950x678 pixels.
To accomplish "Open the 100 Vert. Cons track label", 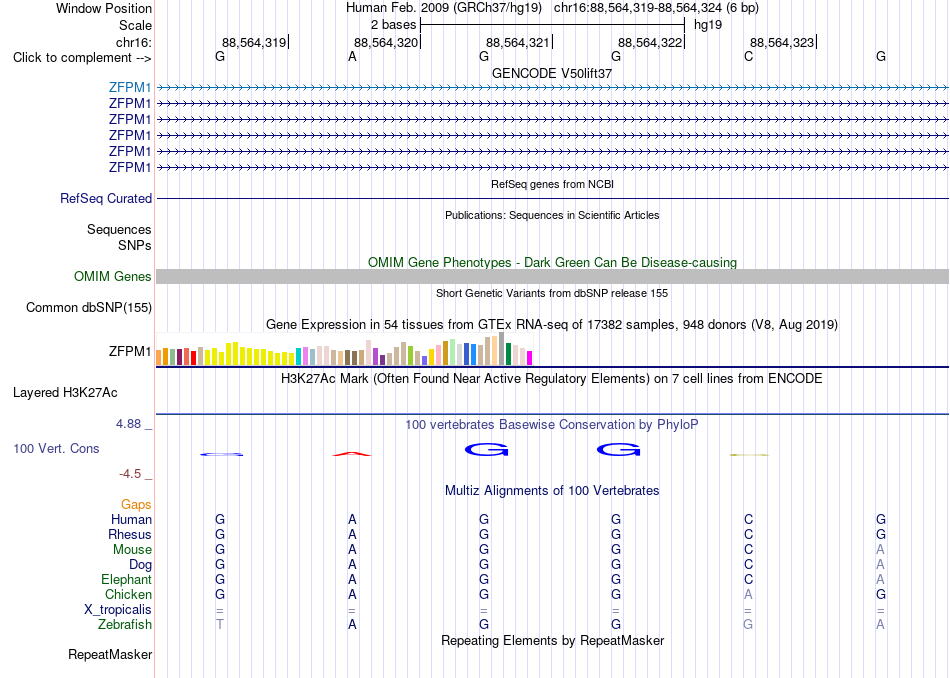I will pos(56,448).
